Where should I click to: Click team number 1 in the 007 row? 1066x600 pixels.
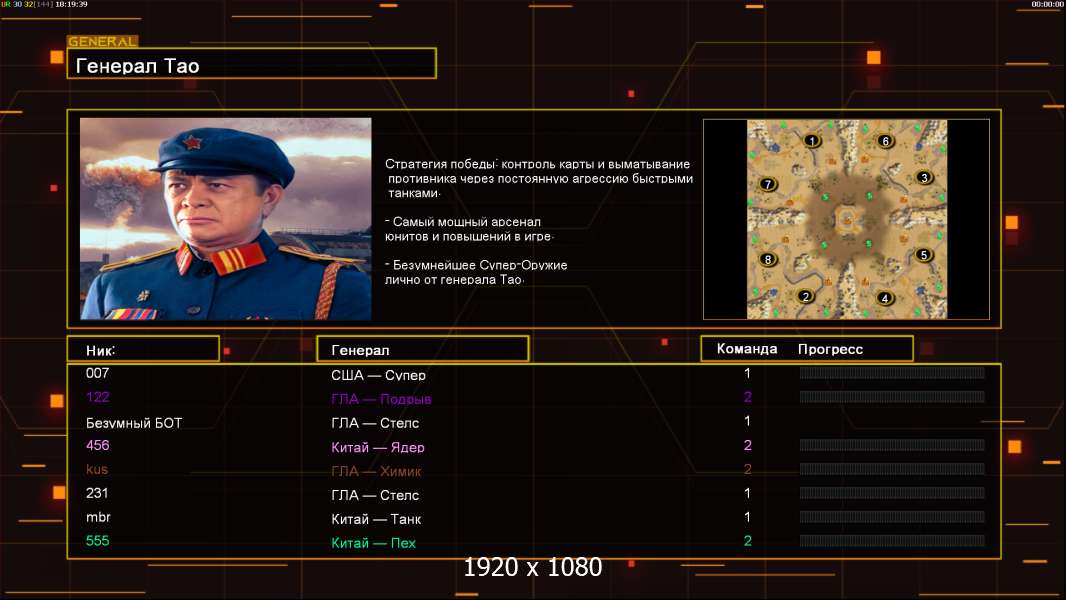point(747,373)
